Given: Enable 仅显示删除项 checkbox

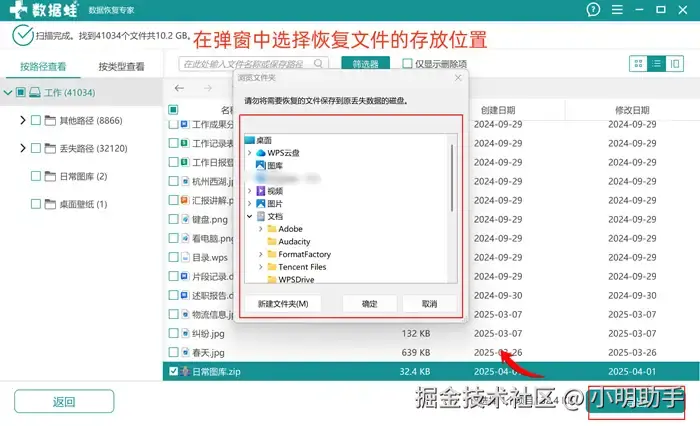Looking at the screenshot, I should pos(407,63).
